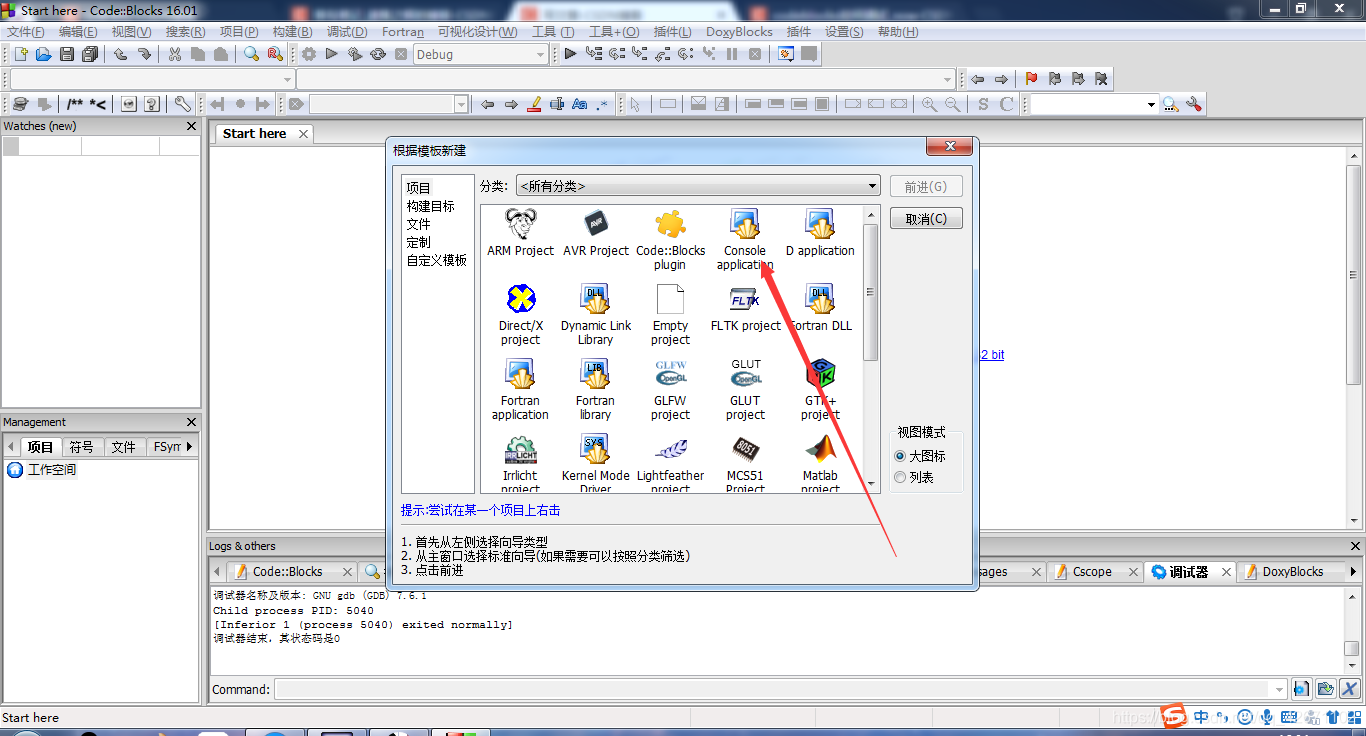
Task: Expand the search text combo box in toolbar
Action: coord(1151,104)
